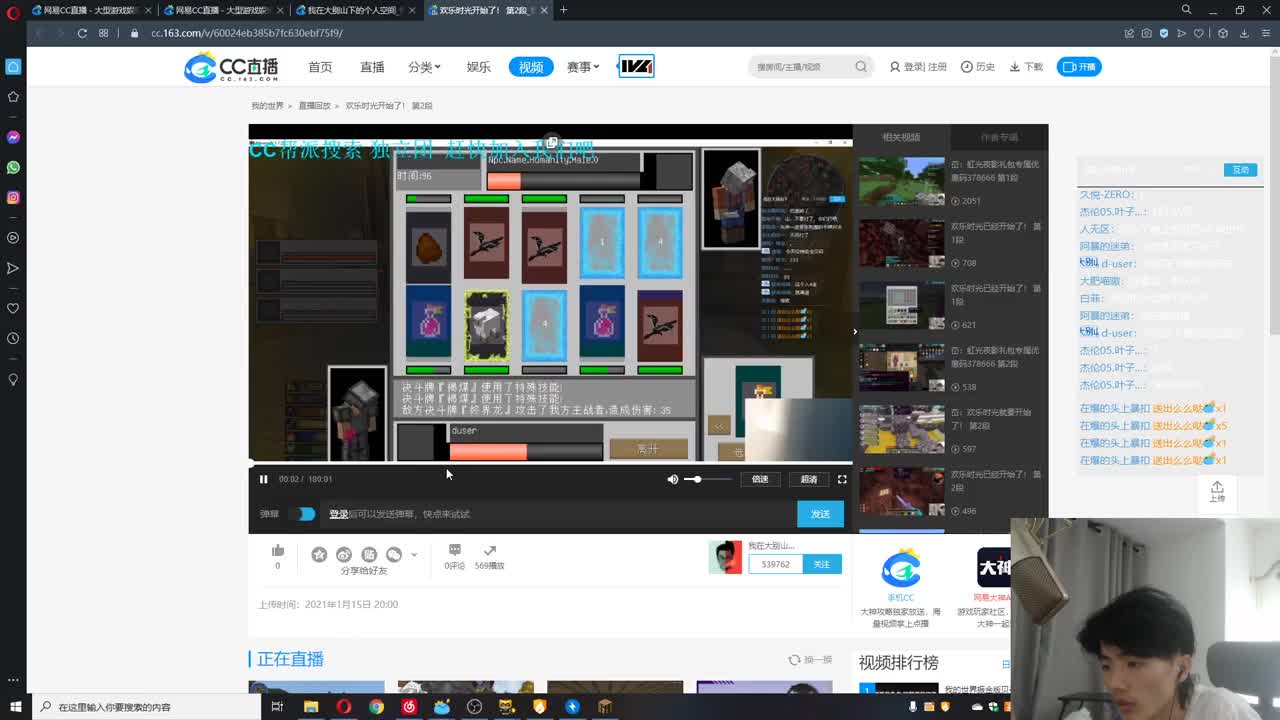
Task: Click 换一换 refresh live list
Action: [810, 660]
